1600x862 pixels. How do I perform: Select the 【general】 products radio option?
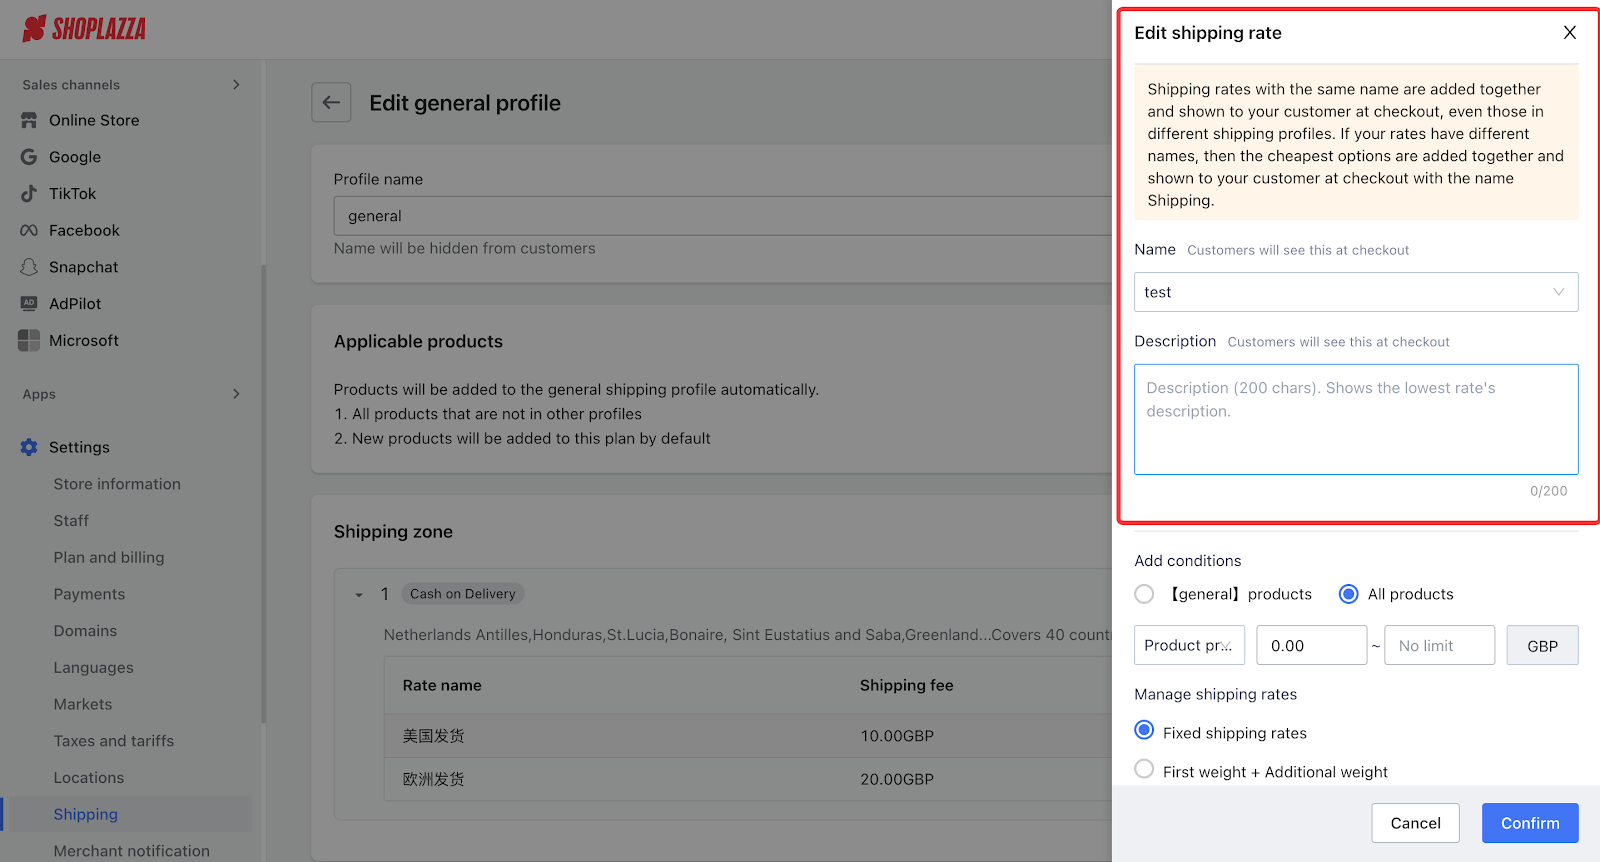[1144, 594]
